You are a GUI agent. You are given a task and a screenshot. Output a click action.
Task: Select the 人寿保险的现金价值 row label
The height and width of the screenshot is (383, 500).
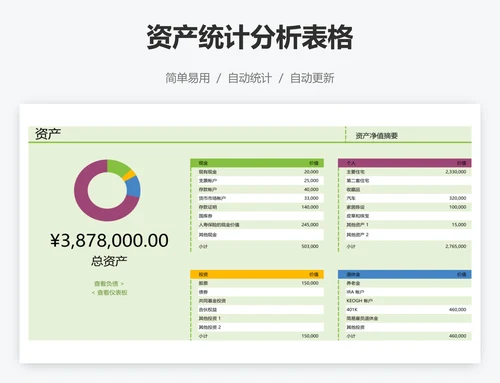pos(219,225)
